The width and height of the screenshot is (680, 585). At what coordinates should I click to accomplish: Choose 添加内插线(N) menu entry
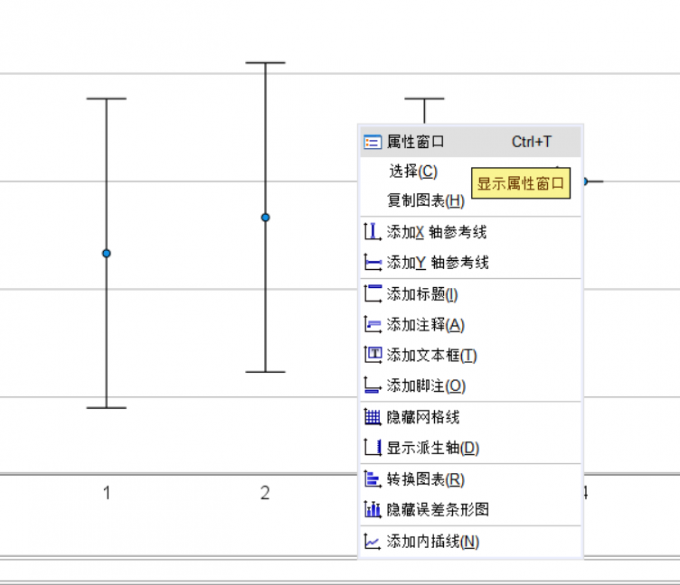pos(471,542)
